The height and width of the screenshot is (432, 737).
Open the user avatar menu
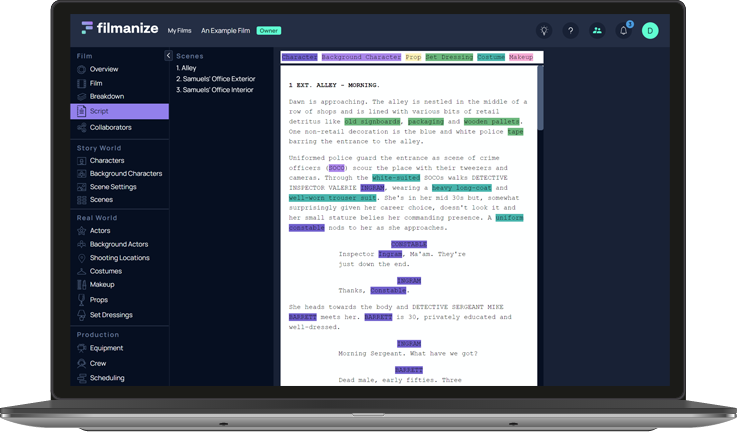tap(650, 31)
